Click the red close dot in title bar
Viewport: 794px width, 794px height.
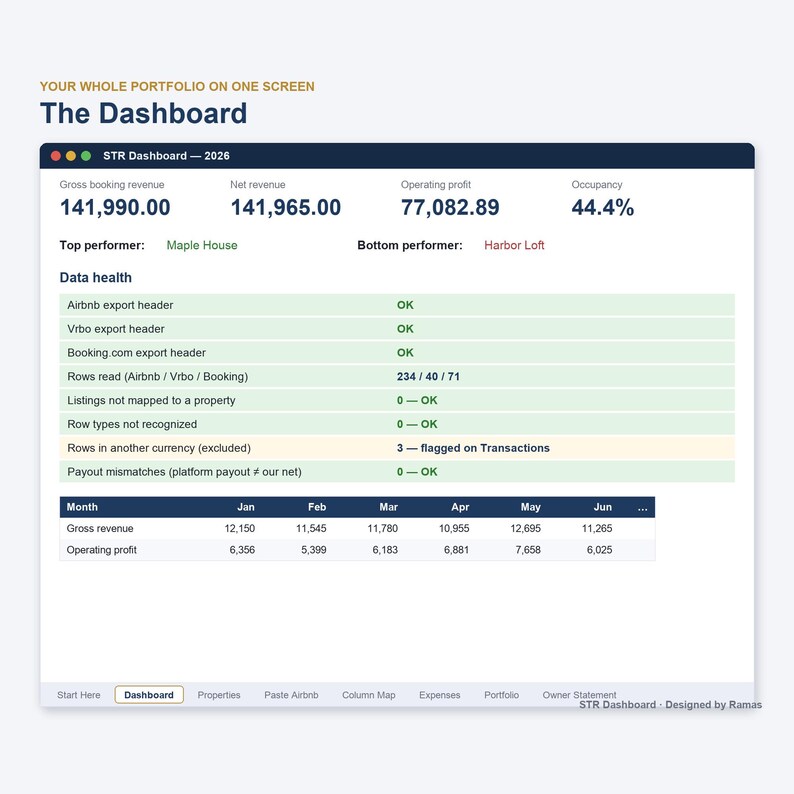56,156
